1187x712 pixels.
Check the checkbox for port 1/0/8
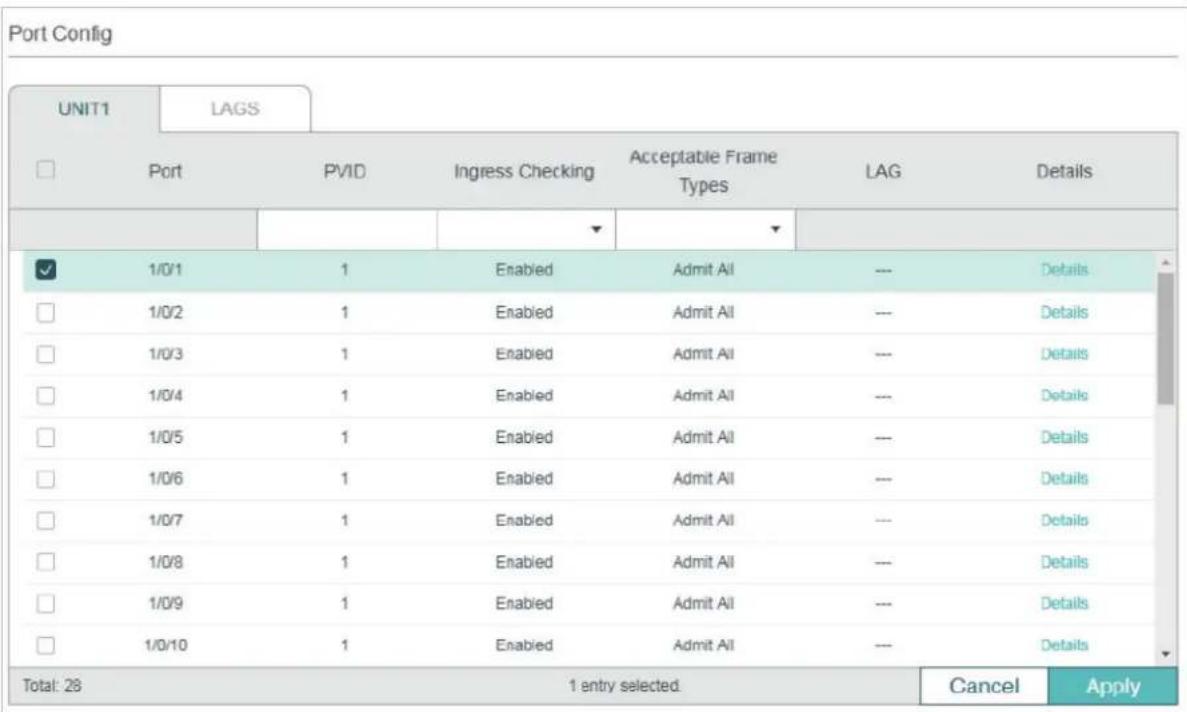coord(45,561)
